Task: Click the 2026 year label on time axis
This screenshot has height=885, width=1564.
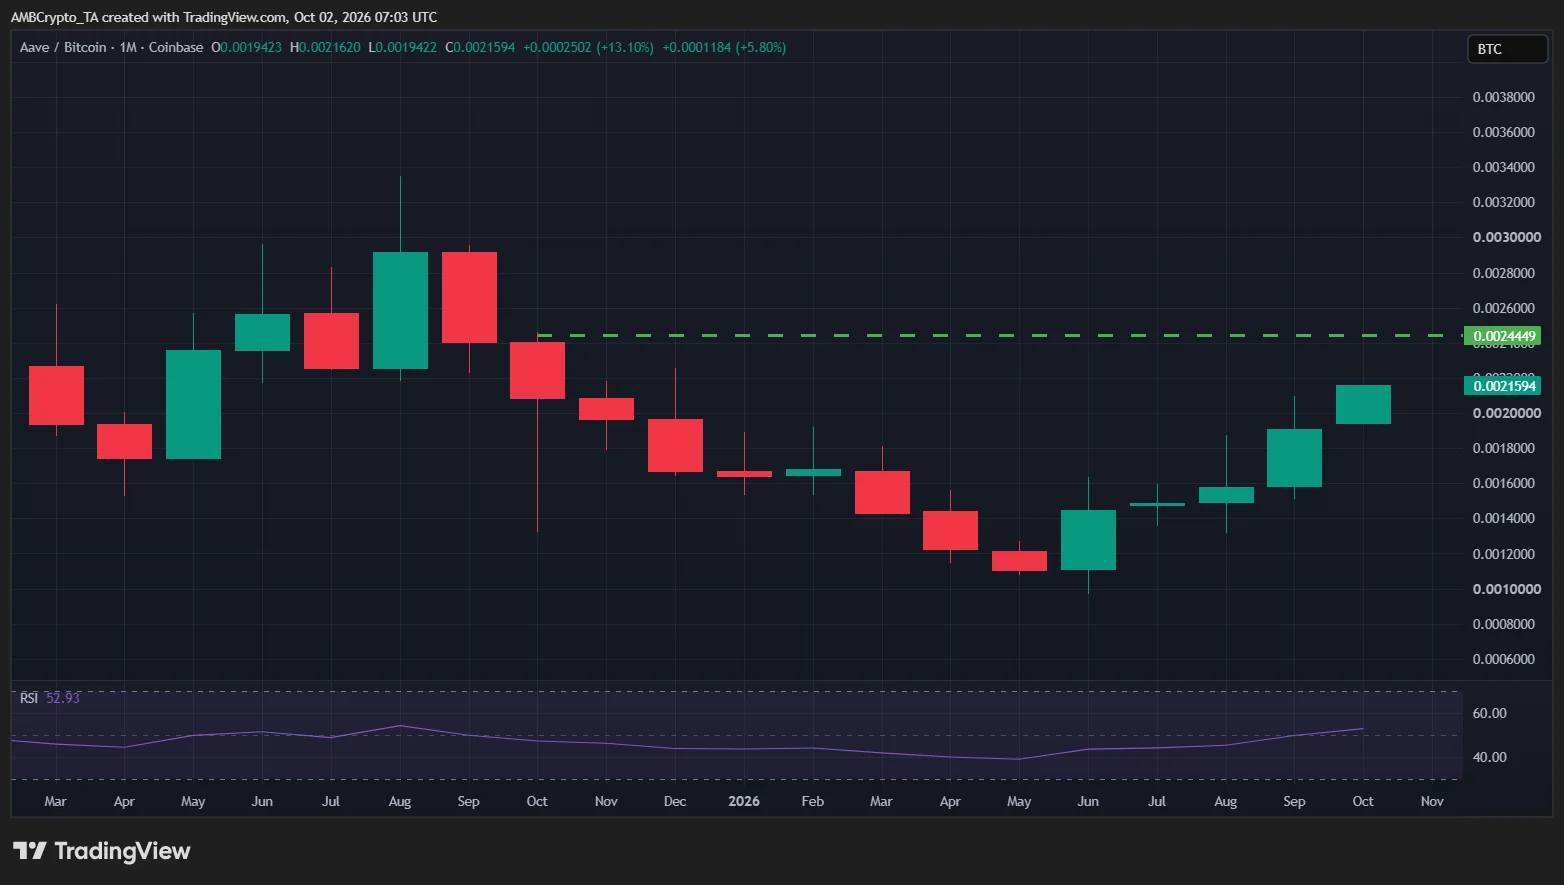Action: 744,801
